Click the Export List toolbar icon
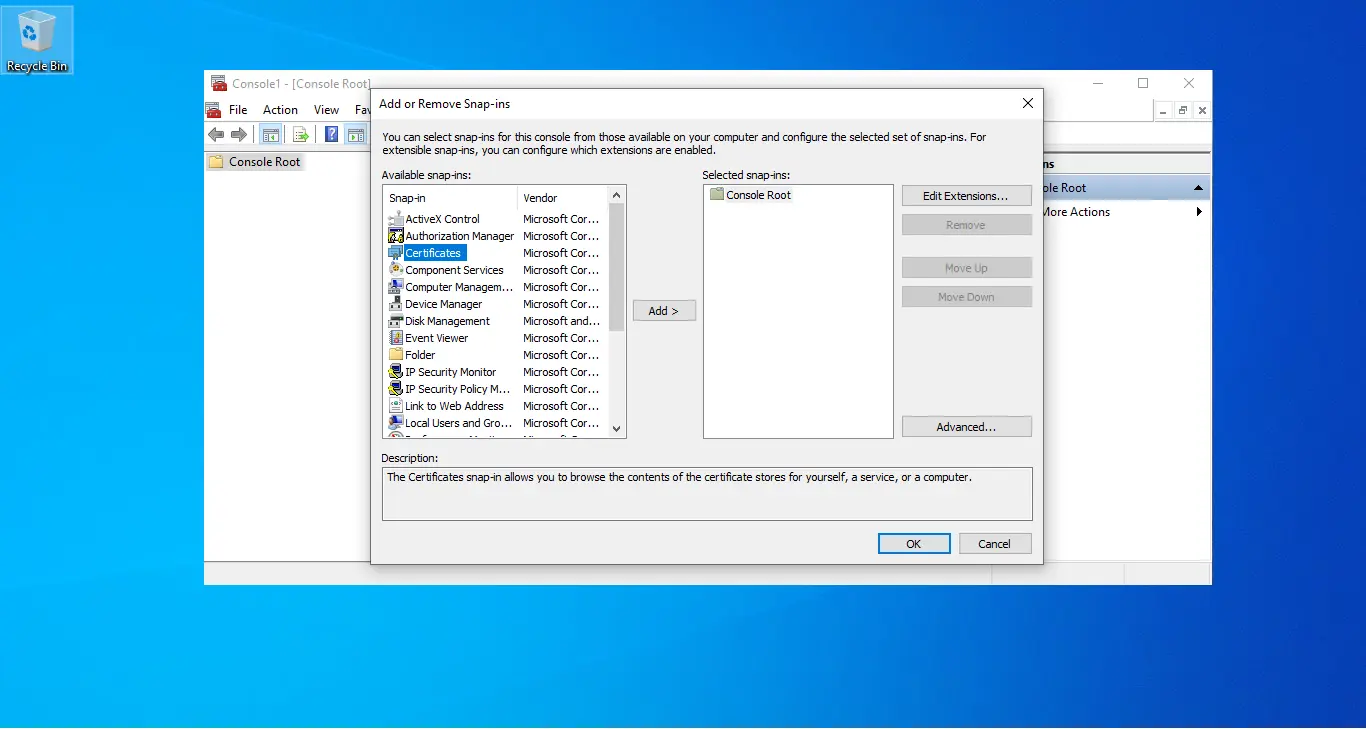 pos(299,135)
